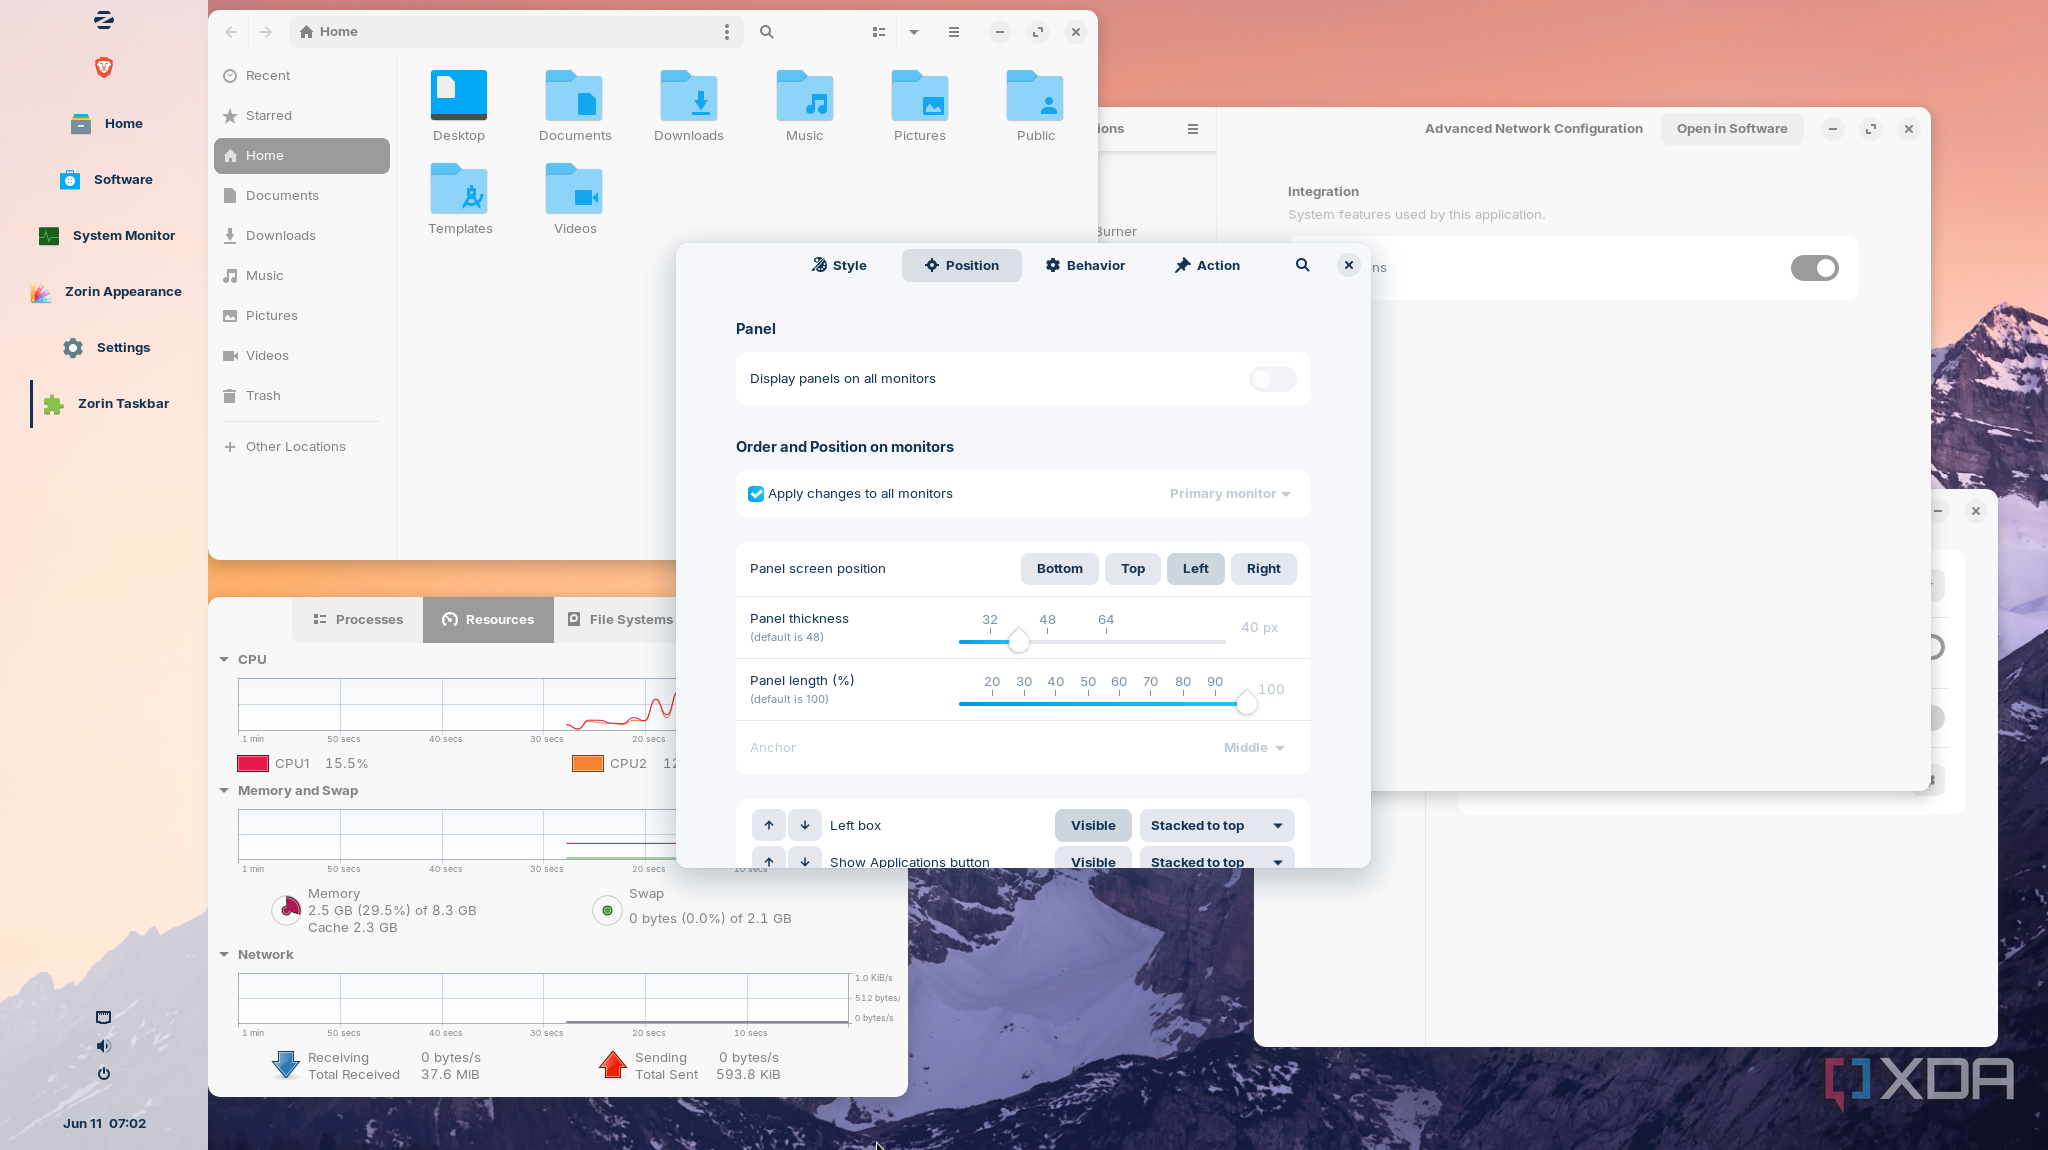This screenshot has height=1150, width=2048.
Task: Open Processes tab in System Monitor
Action: click(x=358, y=620)
